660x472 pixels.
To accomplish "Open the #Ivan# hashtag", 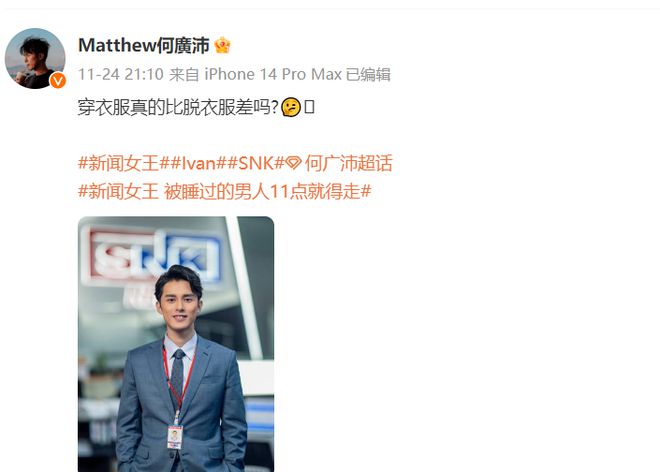I will [198, 163].
